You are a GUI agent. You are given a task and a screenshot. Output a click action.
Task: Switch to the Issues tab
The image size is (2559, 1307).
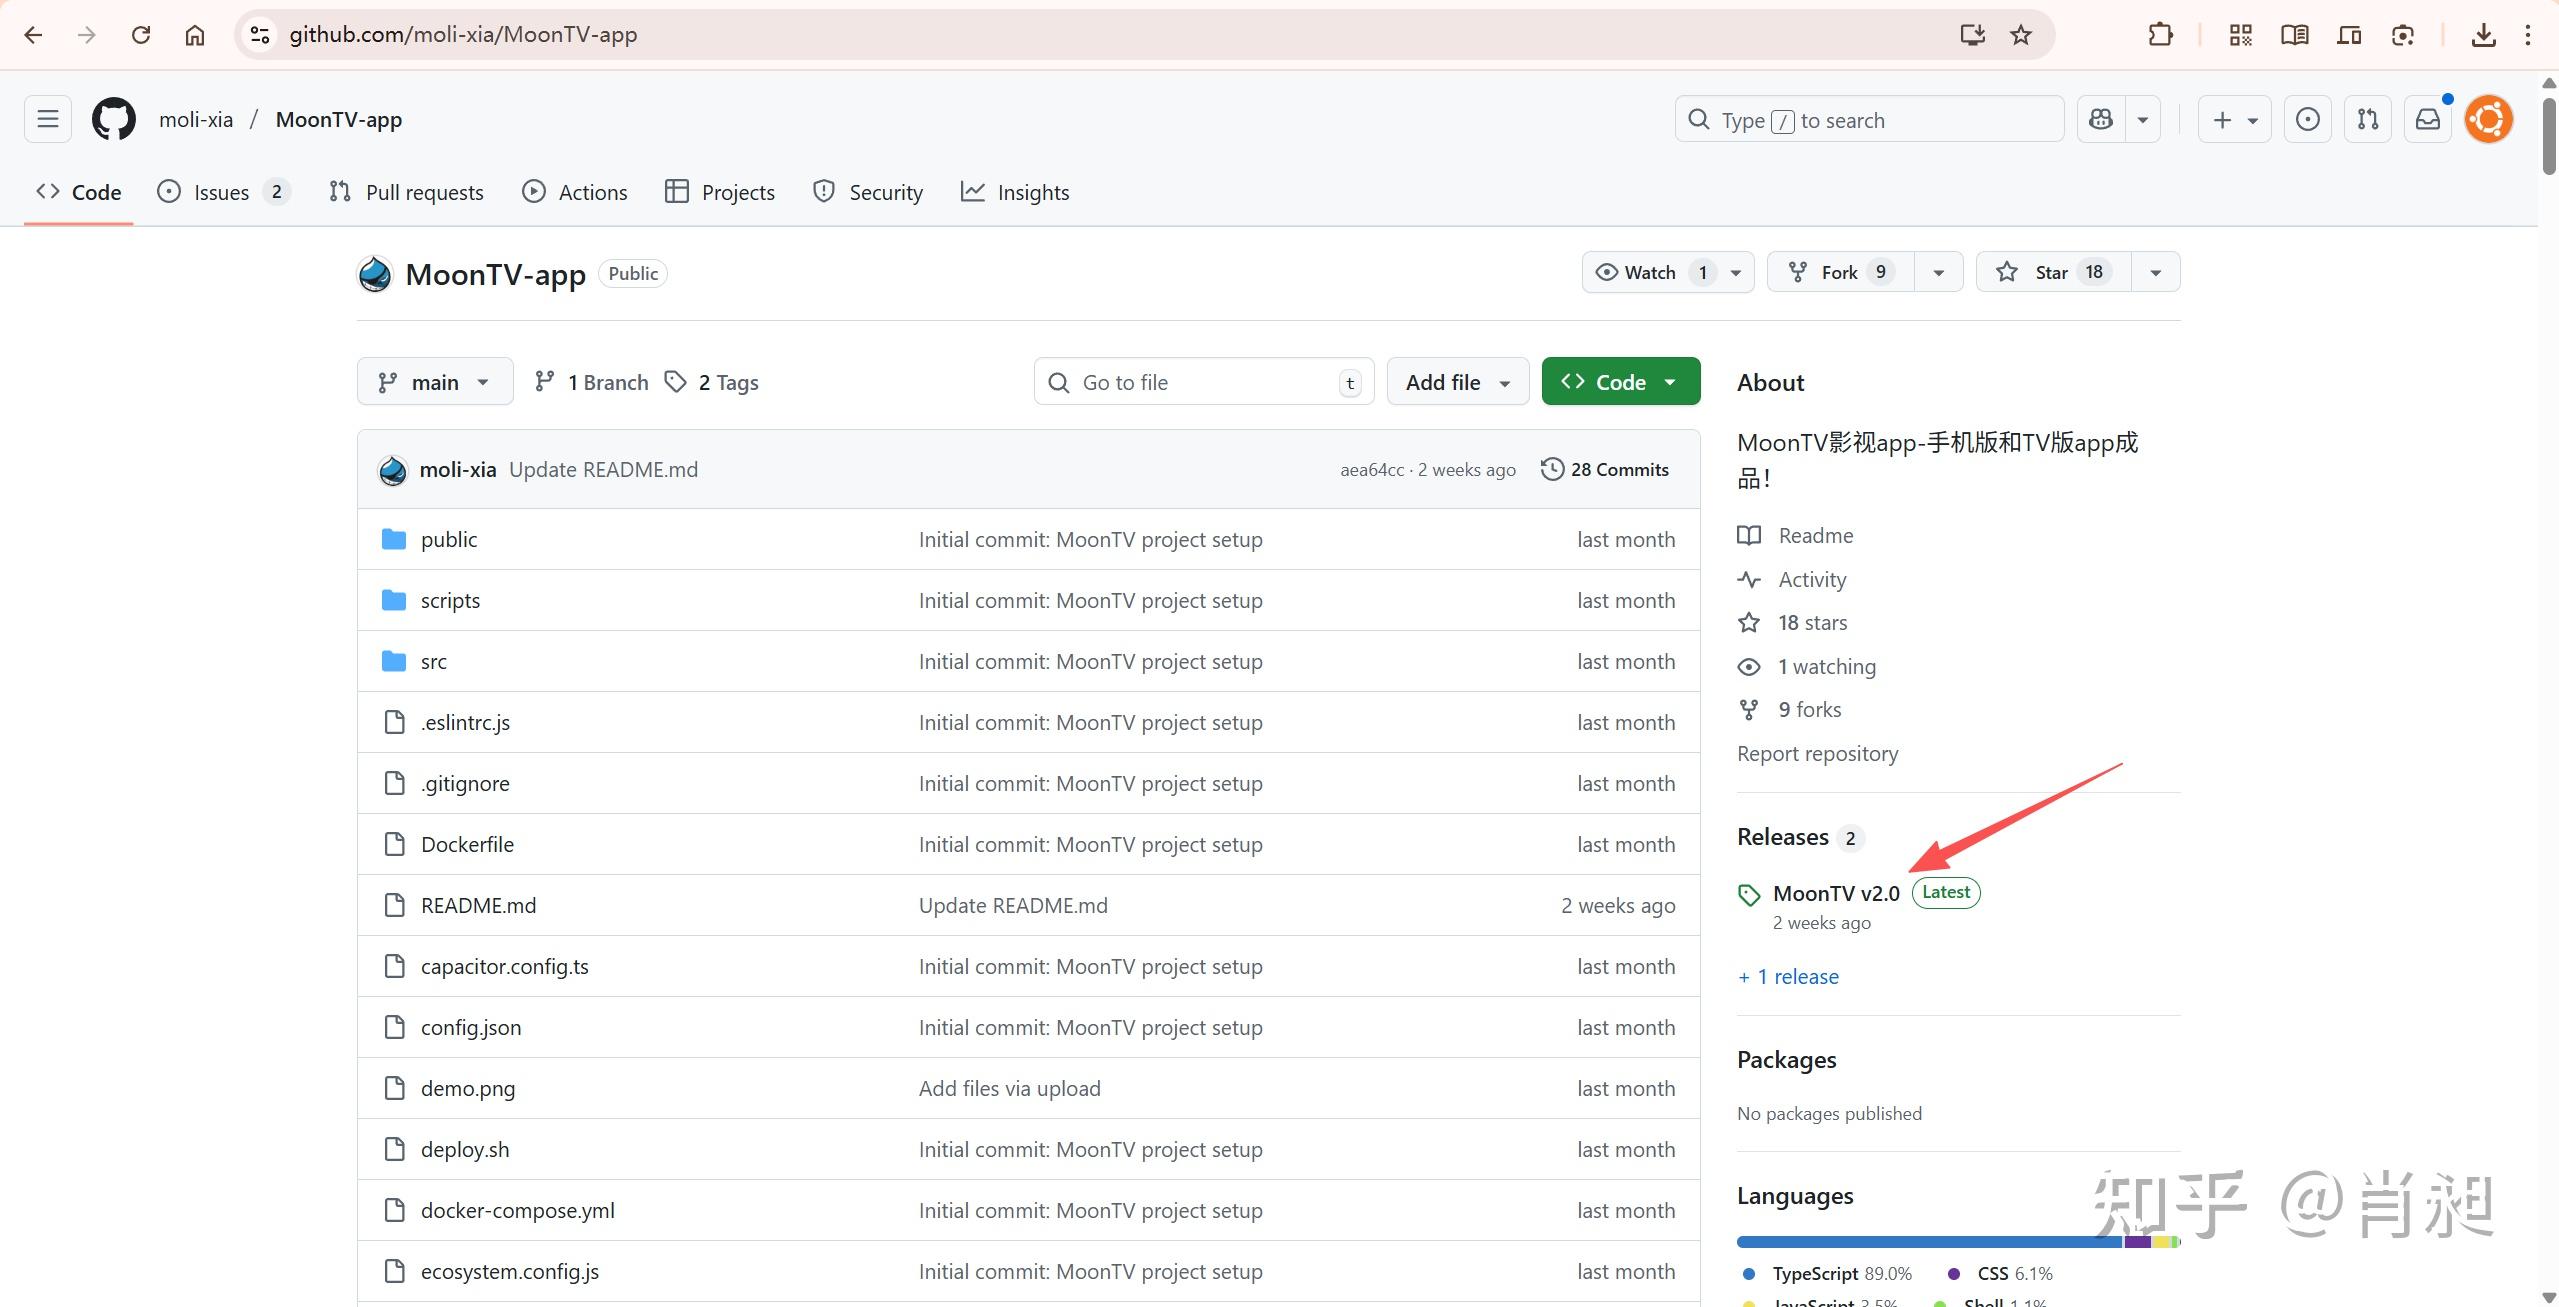[x=221, y=192]
